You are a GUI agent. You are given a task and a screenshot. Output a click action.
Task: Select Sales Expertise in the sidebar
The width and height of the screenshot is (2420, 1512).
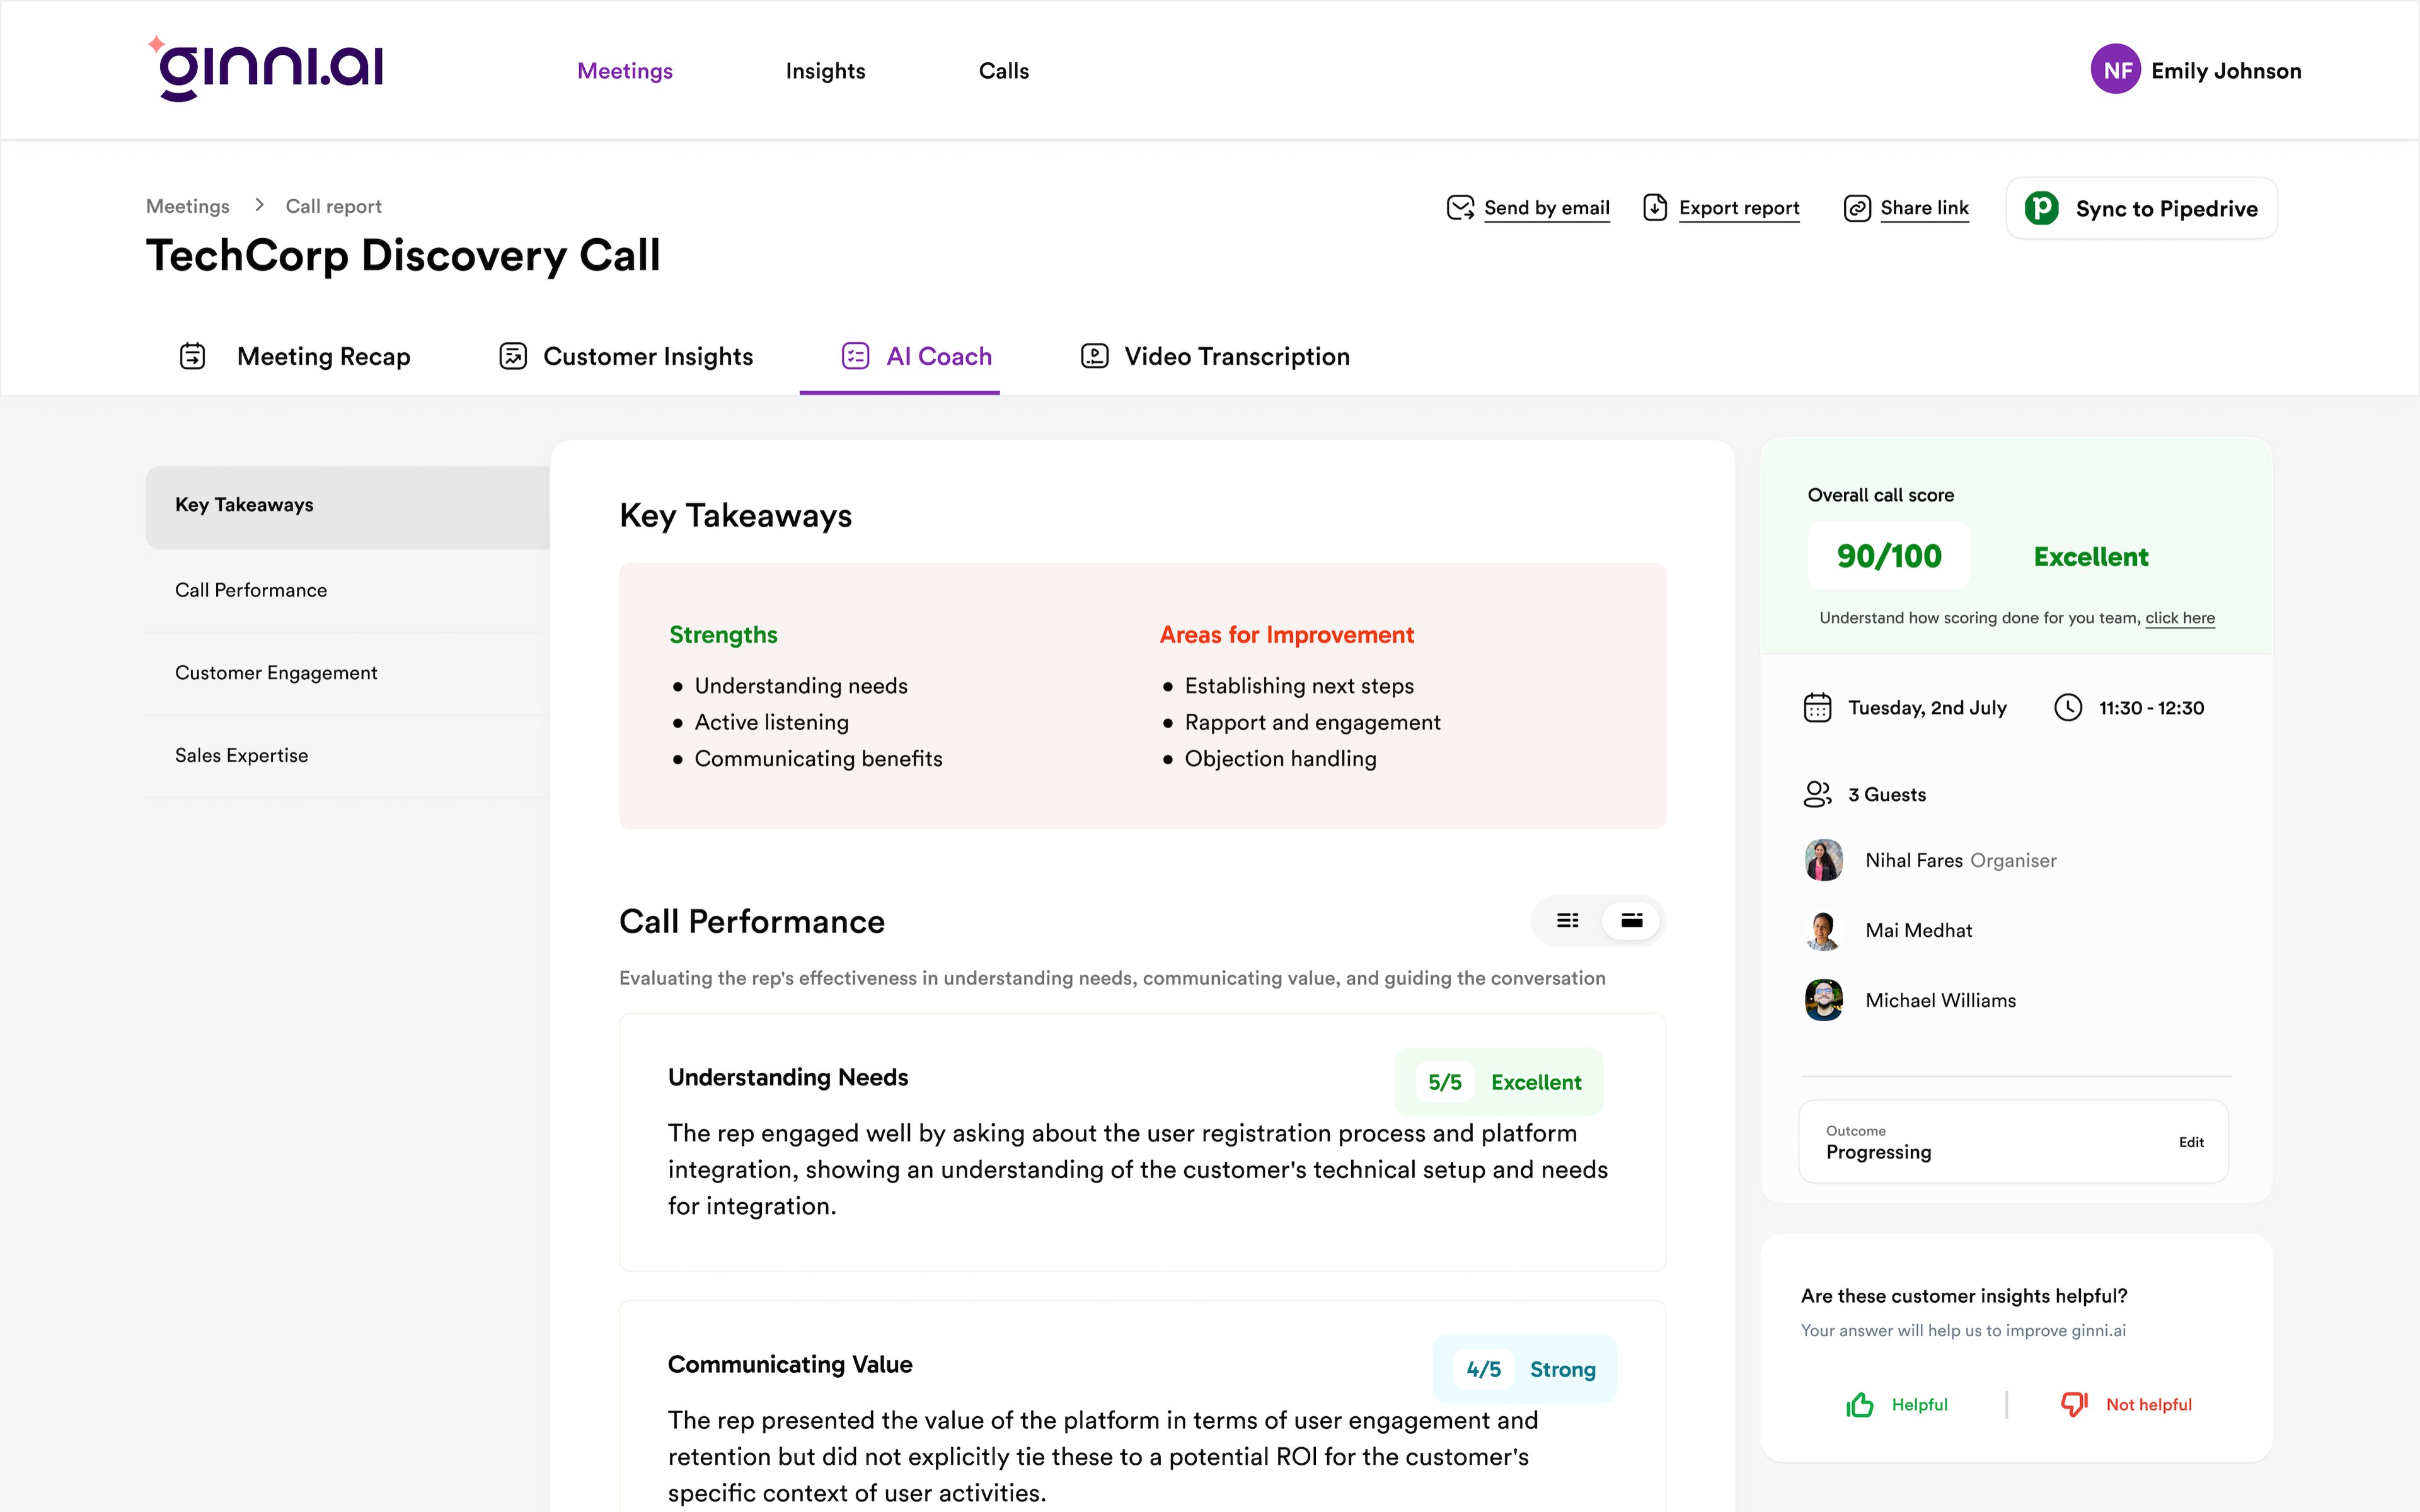pyautogui.click(x=241, y=755)
